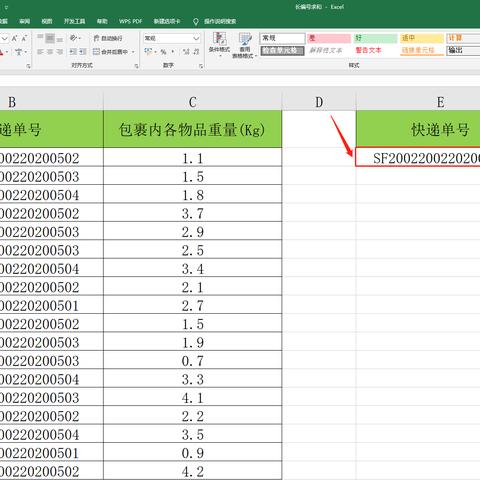This screenshot has width=480, height=480.
Task: Align text right in alignment group
Action: [60, 52]
